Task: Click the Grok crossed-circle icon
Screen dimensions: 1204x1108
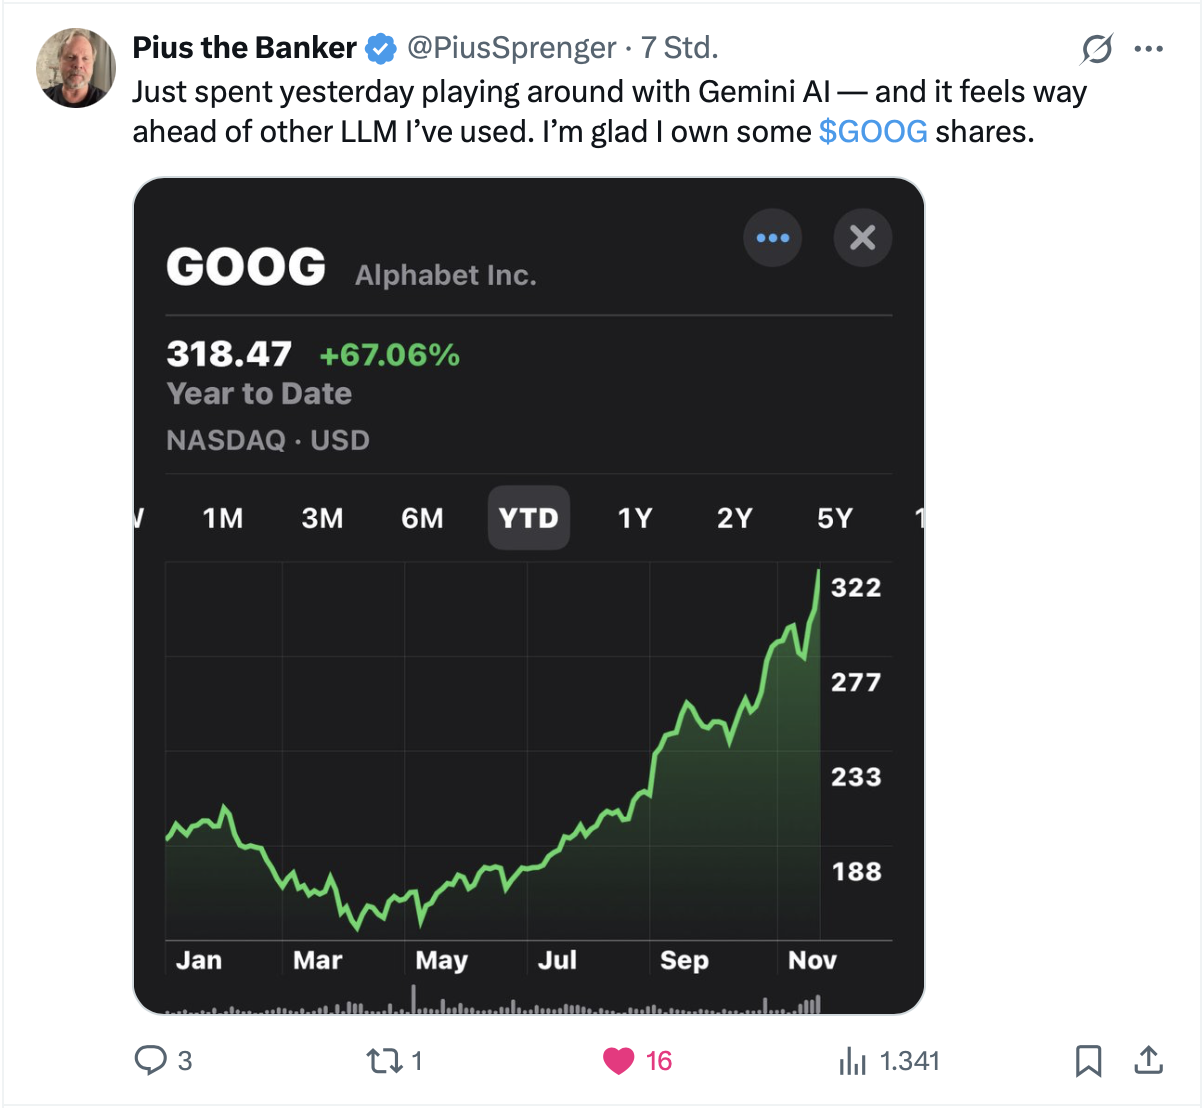Action: pos(1097,48)
